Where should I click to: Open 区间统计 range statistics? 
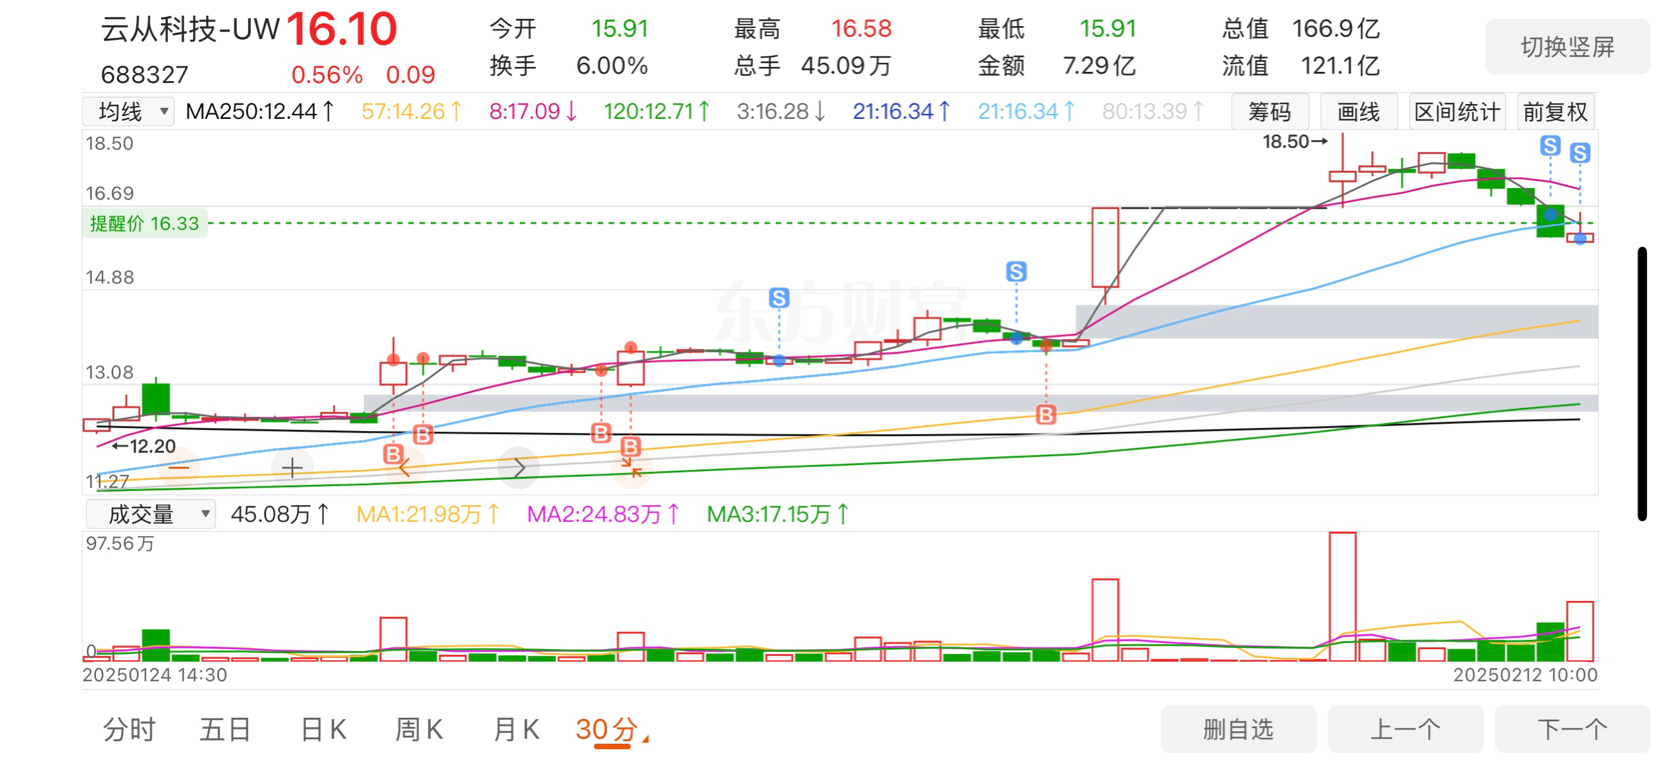click(x=1457, y=112)
